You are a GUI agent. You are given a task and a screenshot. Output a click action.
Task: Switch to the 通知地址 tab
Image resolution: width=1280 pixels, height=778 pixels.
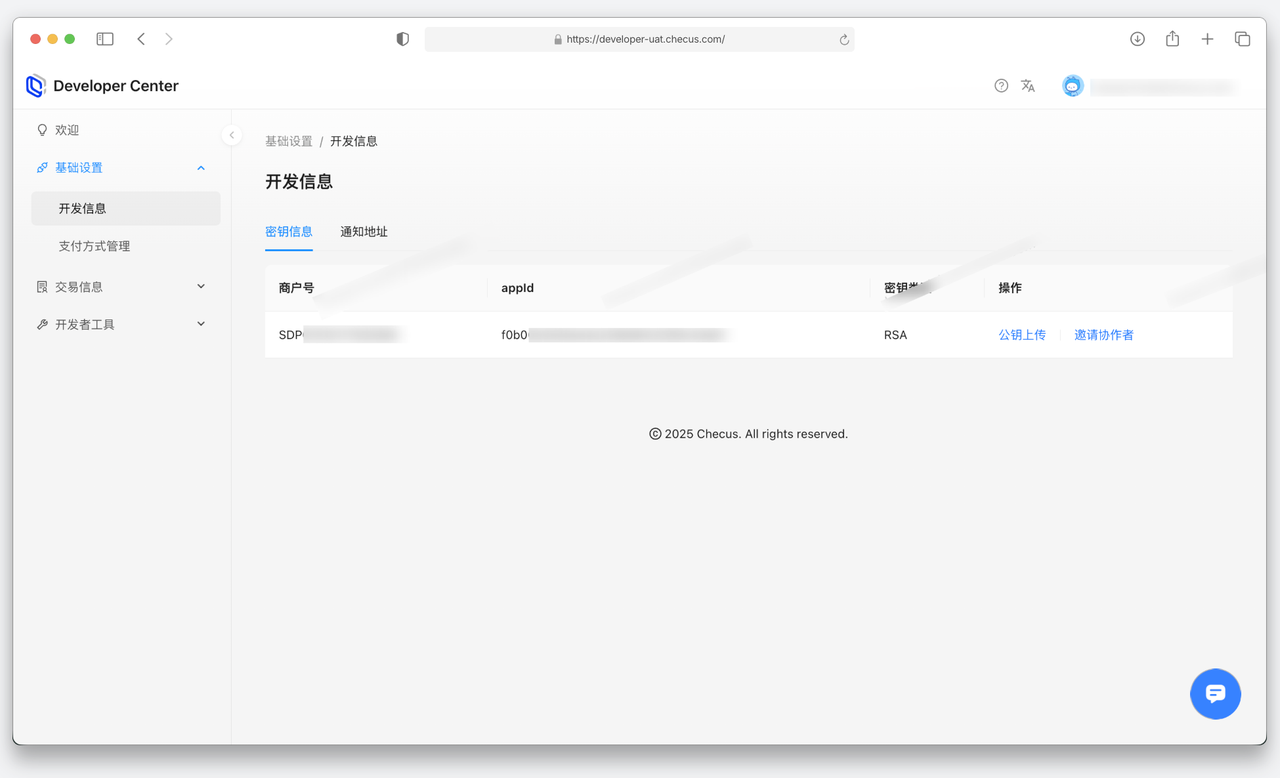(x=364, y=232)
